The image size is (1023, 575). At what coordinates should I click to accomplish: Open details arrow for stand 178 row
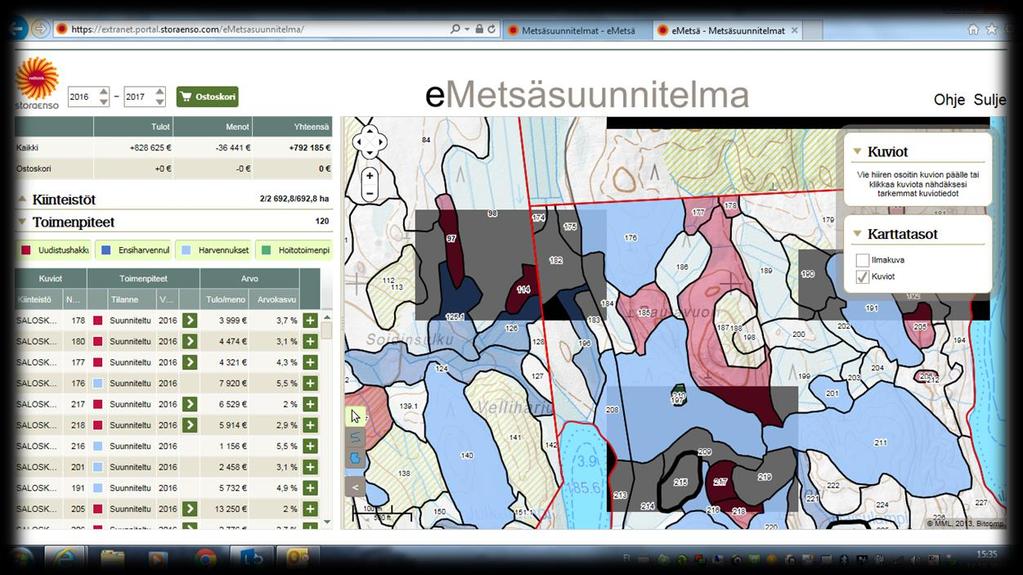(189, 320)
